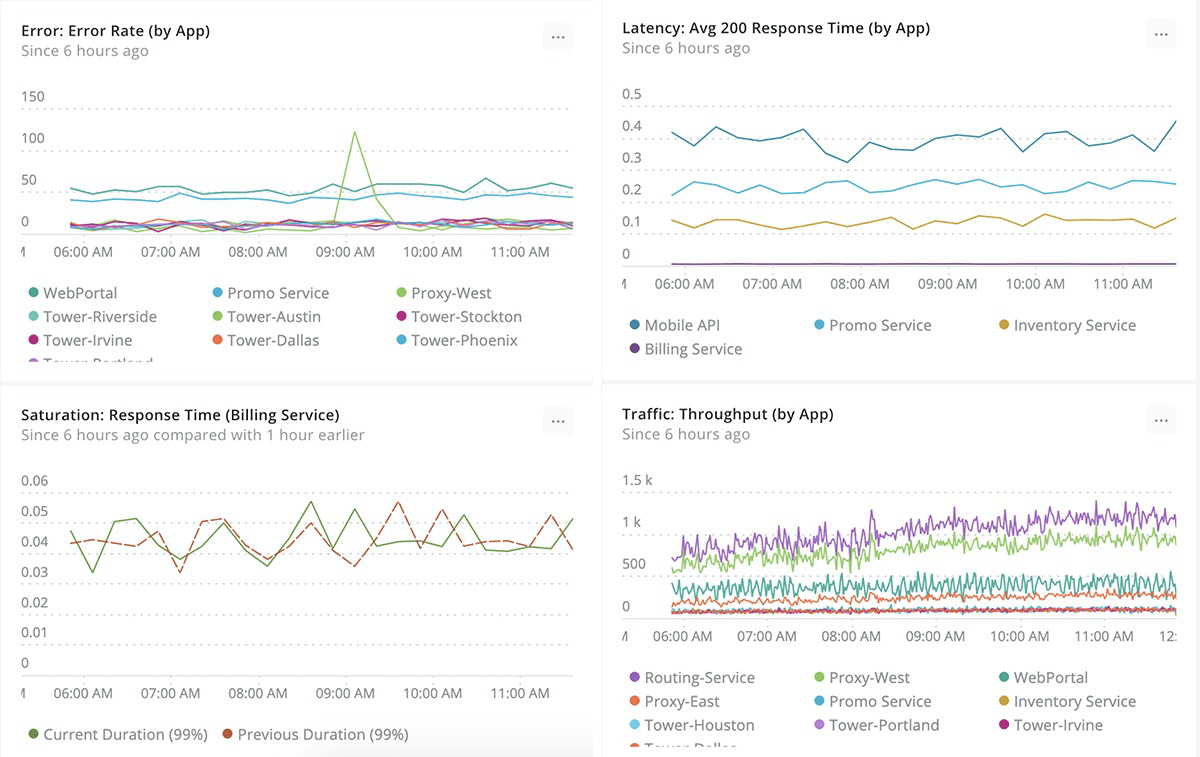The image size is (1200, 757).
Task: Click the 0.06 y-axis label on Saturation chart
Action: pyautogui.click(x=35, y=481)
